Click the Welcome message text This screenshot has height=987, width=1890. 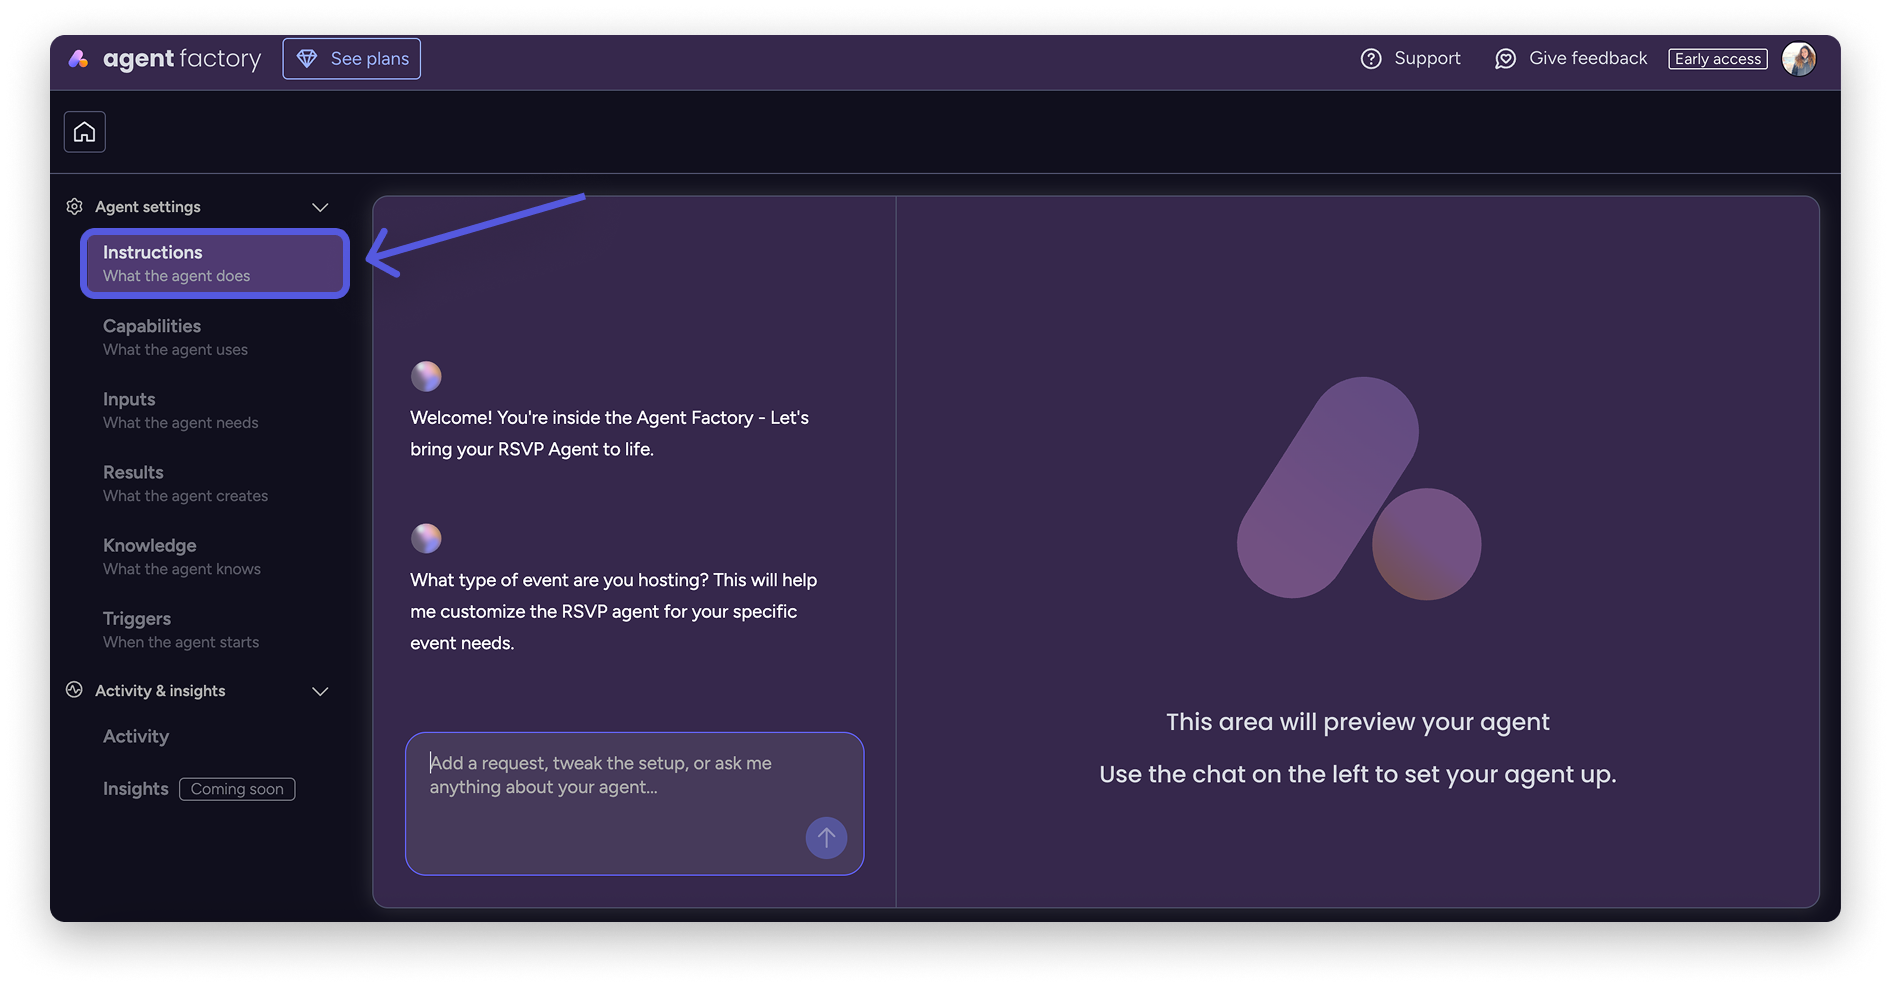[609, 433]
